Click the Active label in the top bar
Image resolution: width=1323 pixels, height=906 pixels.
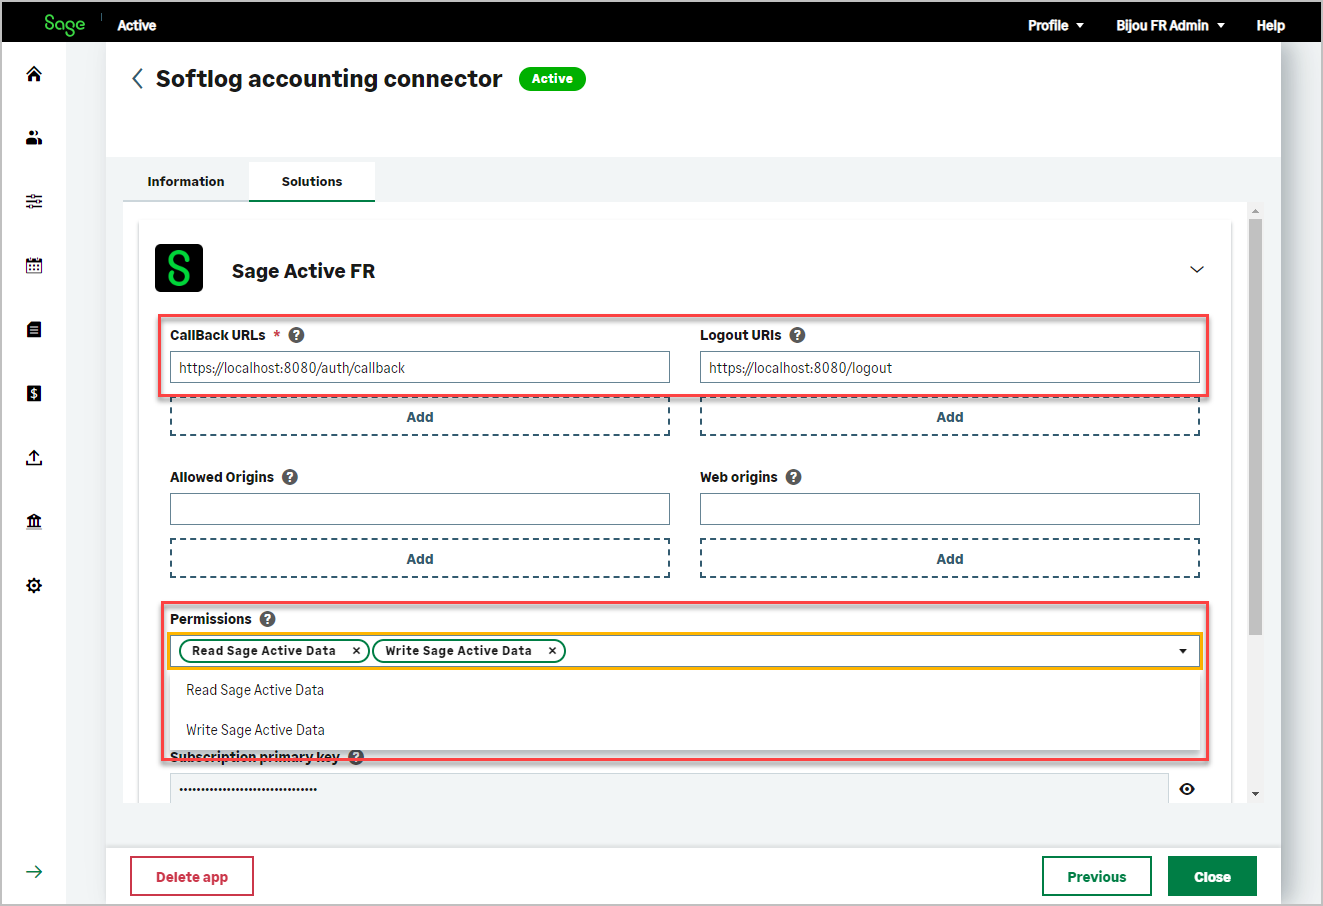point(137,25)
